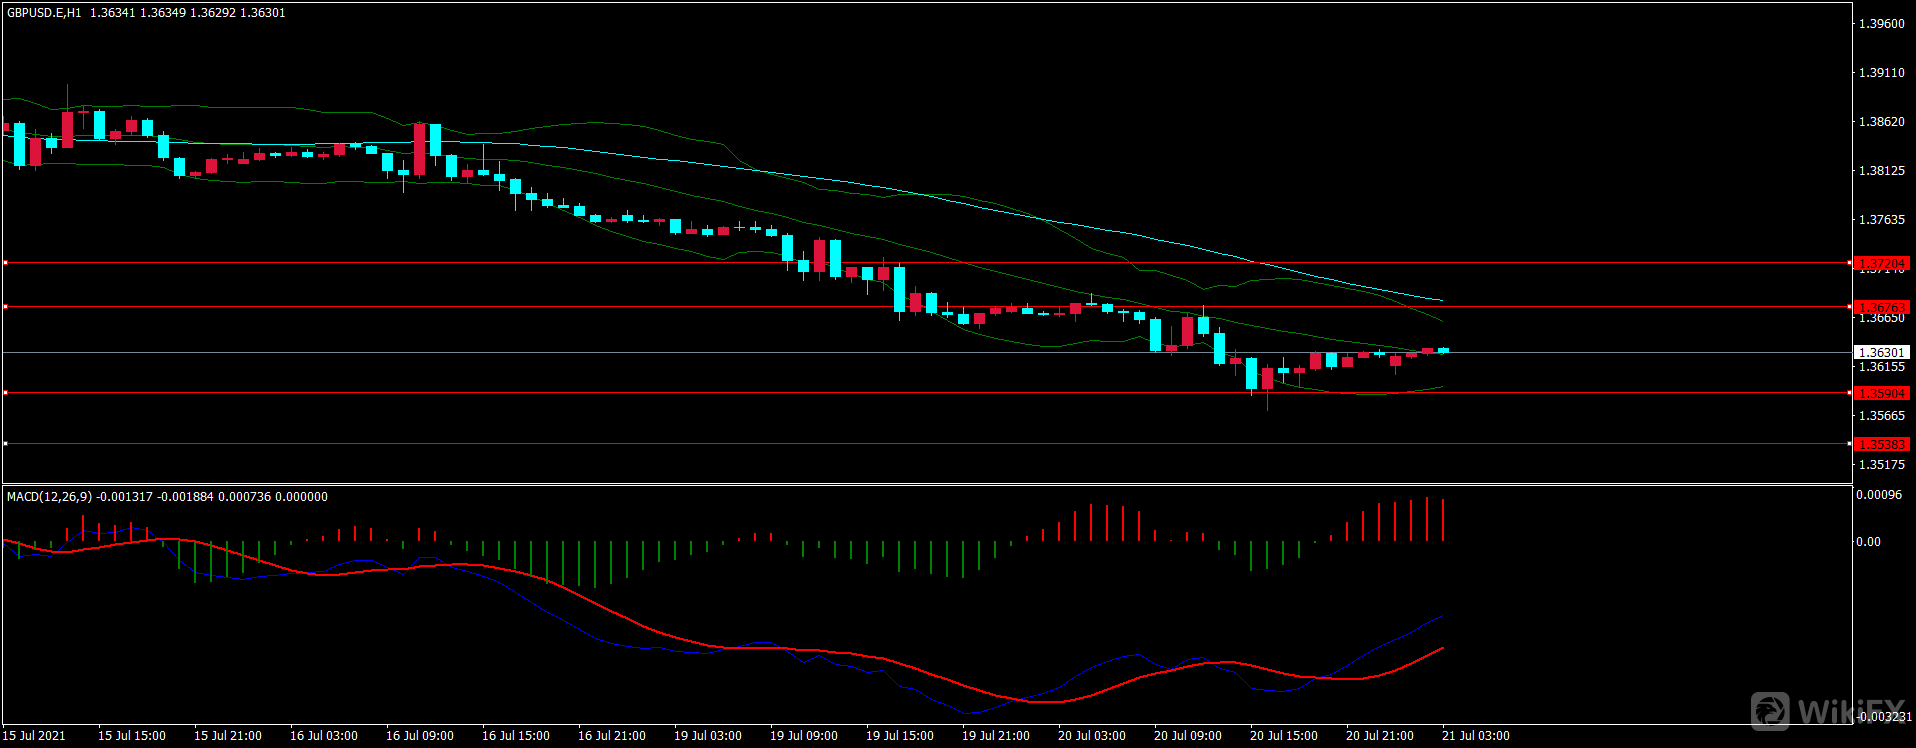Click the red 1.35383 price level tag
Image resolution: width=1916 pixels, height=748 pixels.
[1881, 444]
